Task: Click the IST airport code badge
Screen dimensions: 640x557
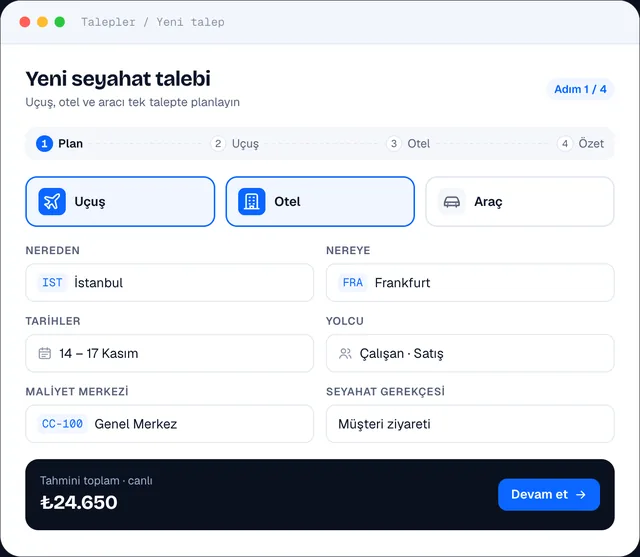Action: tap(52, 282)
